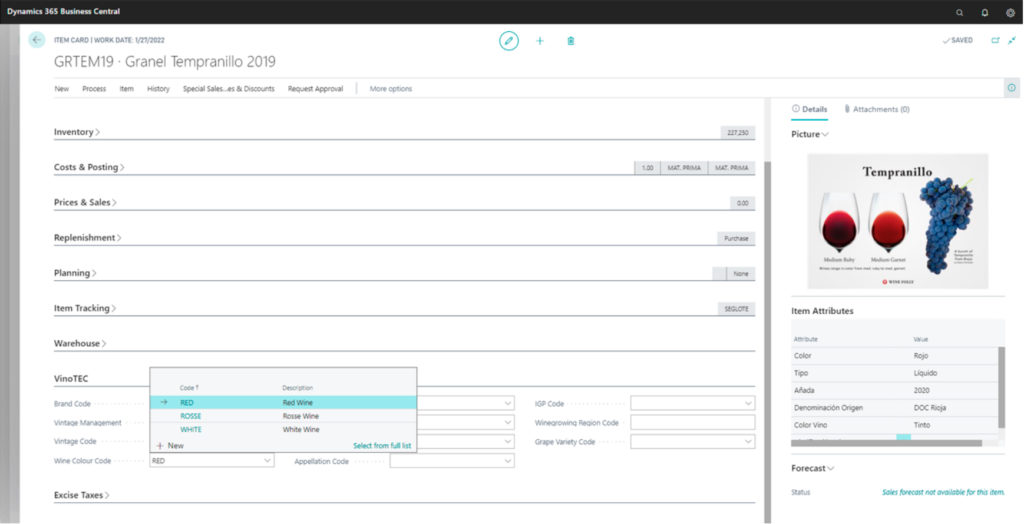Screen dimensions: 1024x524
Task: Click the Purchase replenishment value
Action: [x=736, y=238]
